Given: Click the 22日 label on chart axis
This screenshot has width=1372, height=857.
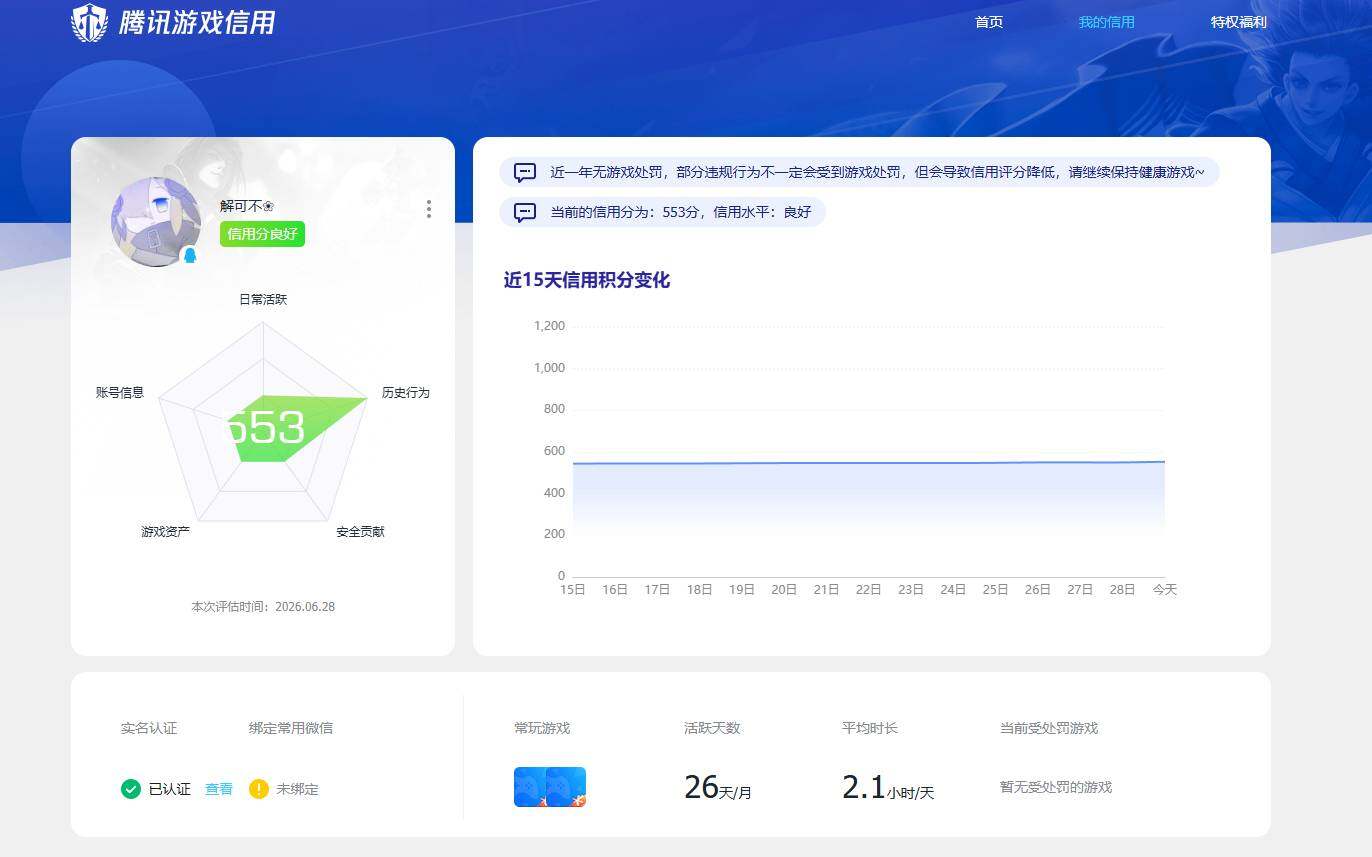Looking at the screenshot, I should [x=868, y=590].
